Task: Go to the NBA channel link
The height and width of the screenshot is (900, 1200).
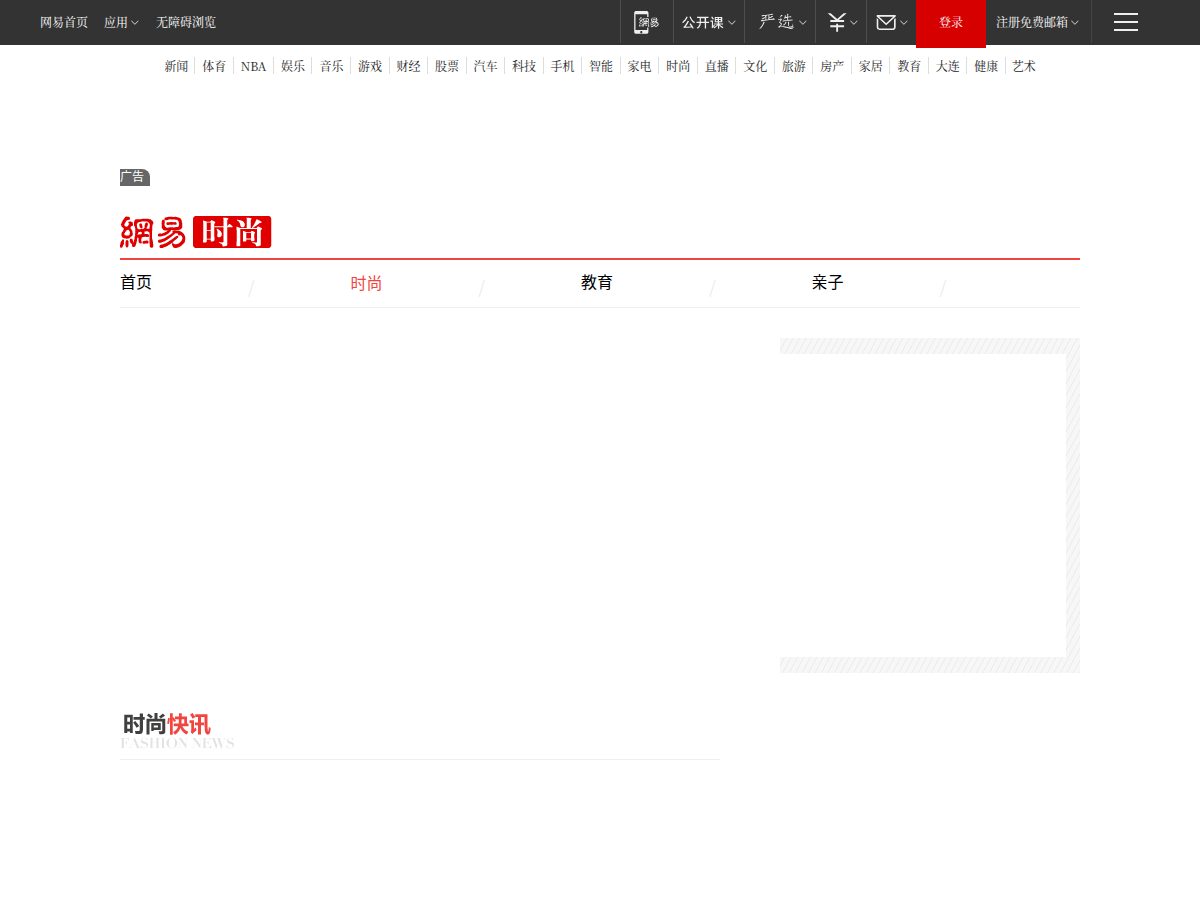Action: 253,66
